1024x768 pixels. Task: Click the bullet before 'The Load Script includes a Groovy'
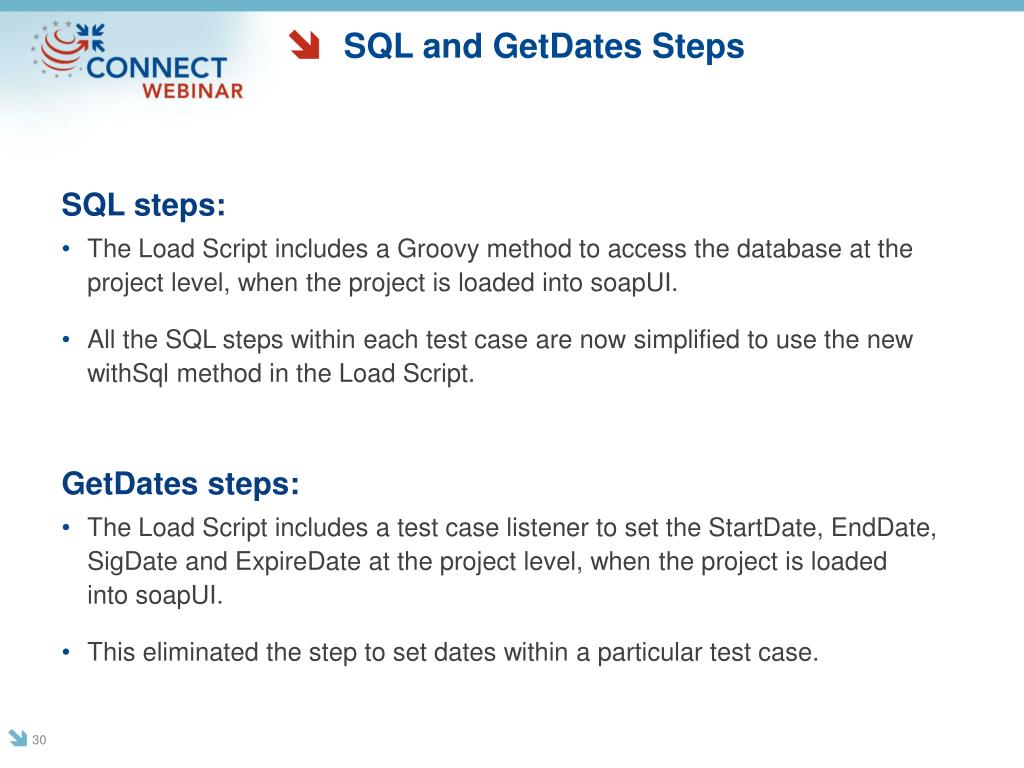coord(66,249)
